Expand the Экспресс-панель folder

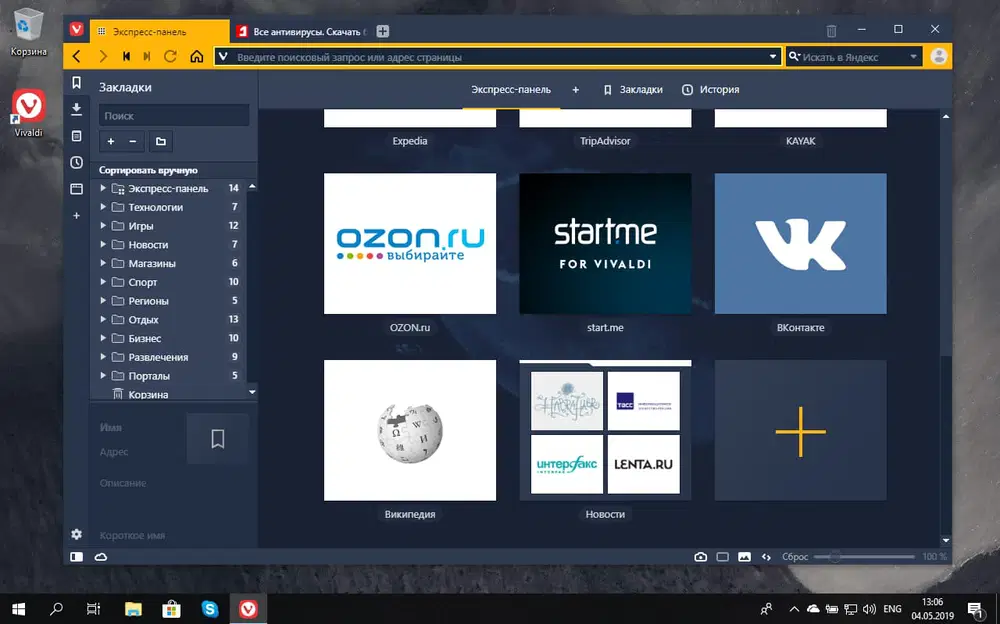(x=103, y=188)
